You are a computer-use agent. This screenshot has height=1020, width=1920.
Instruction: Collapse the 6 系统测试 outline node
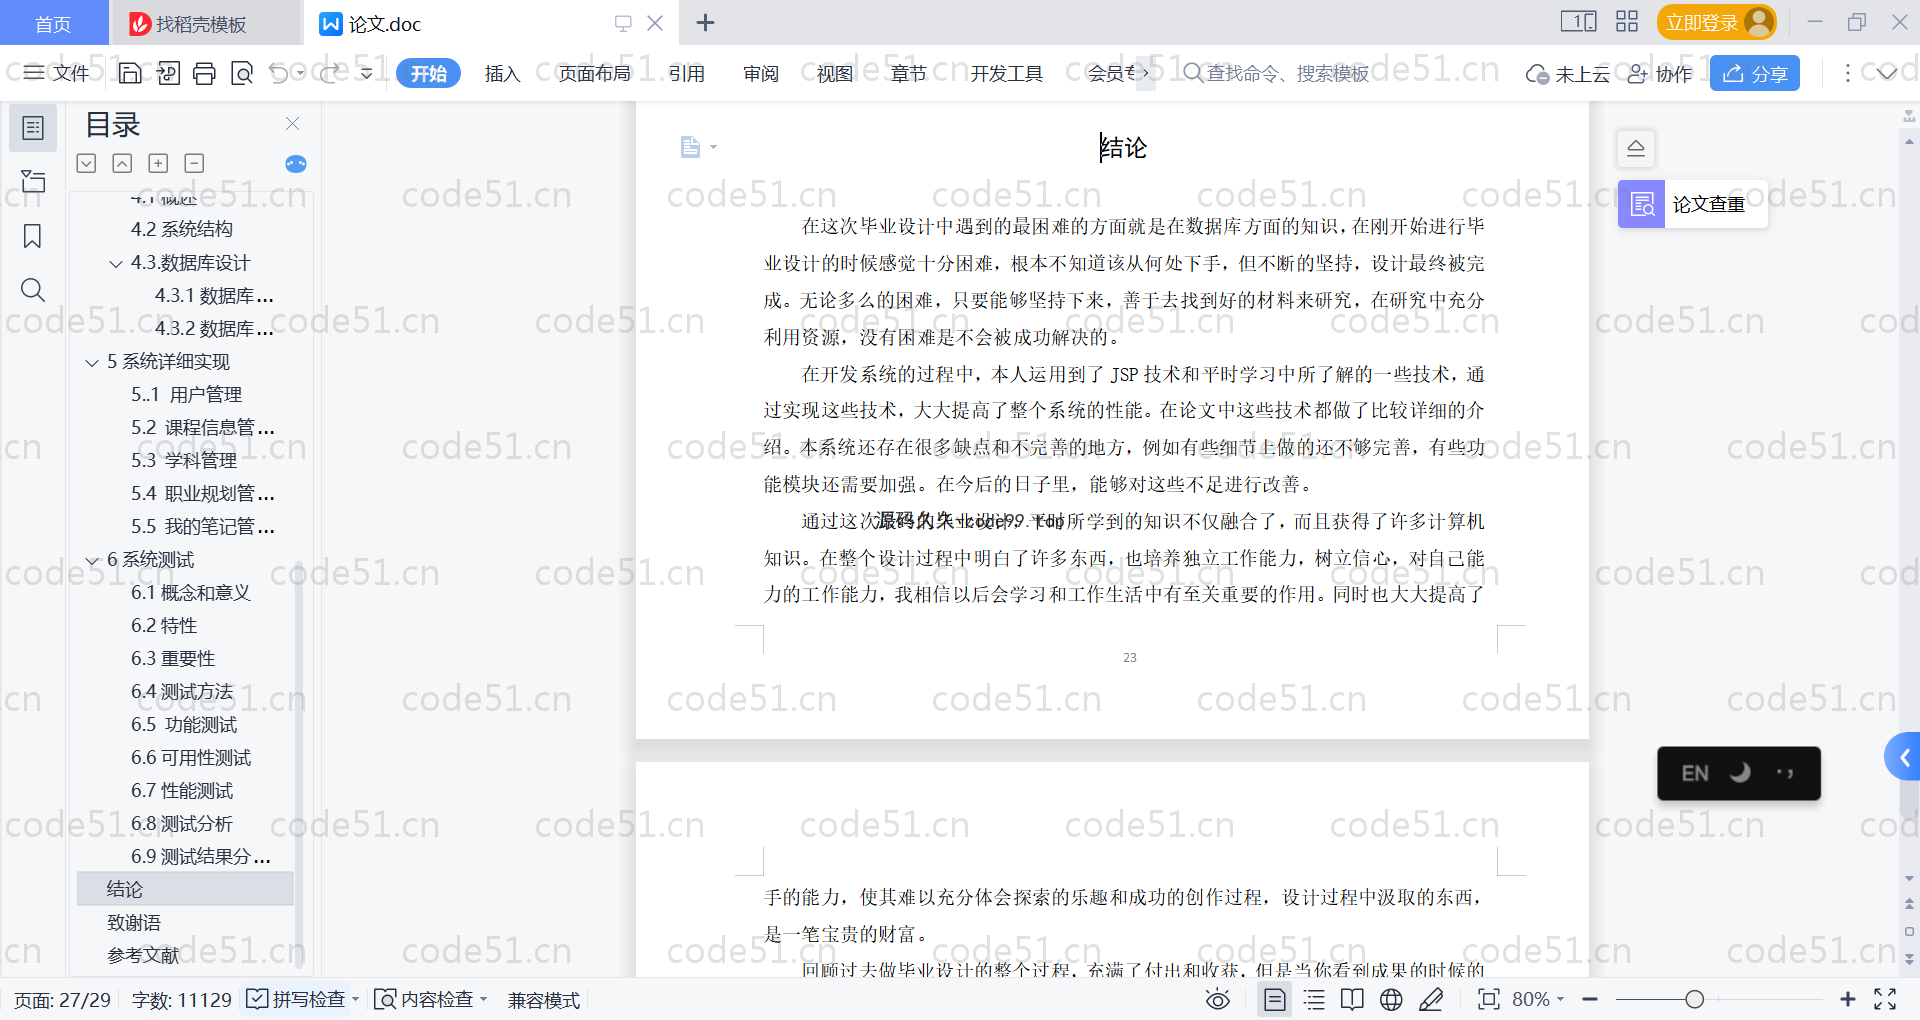point(92,561)
